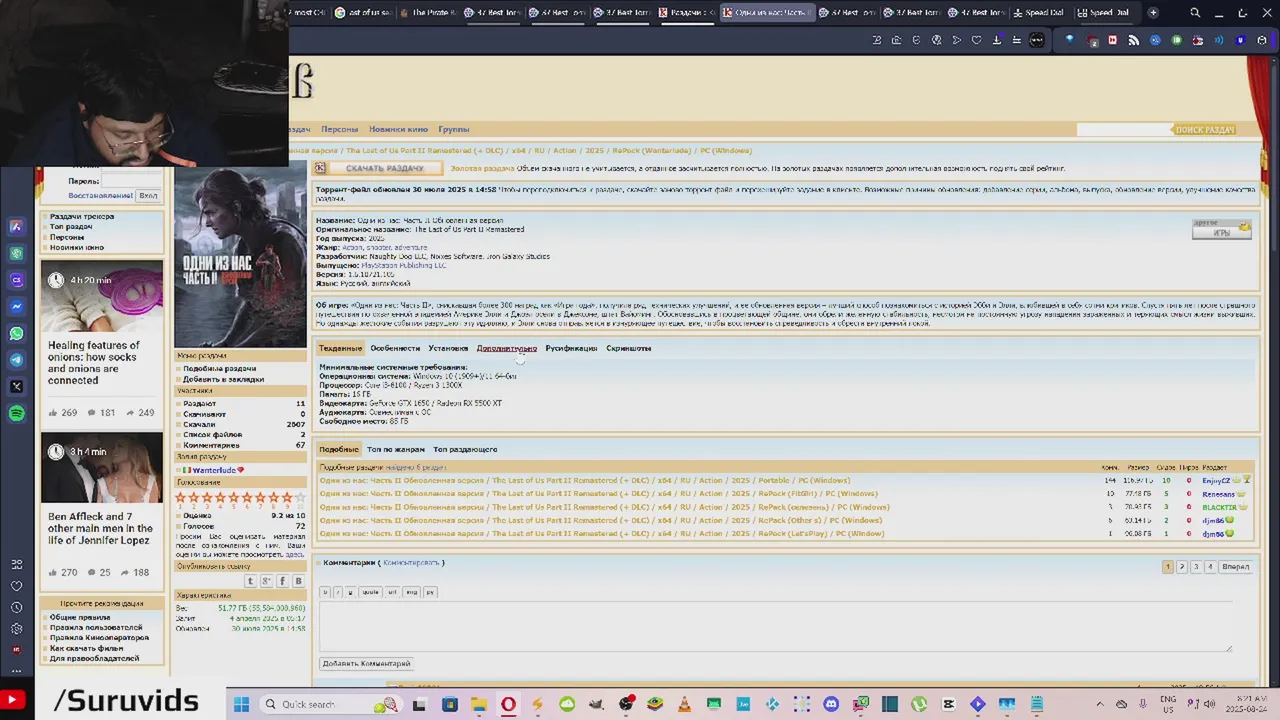Click the quote comment formatting button
This screenshot has width=1280, height=720.
(370, 592)
